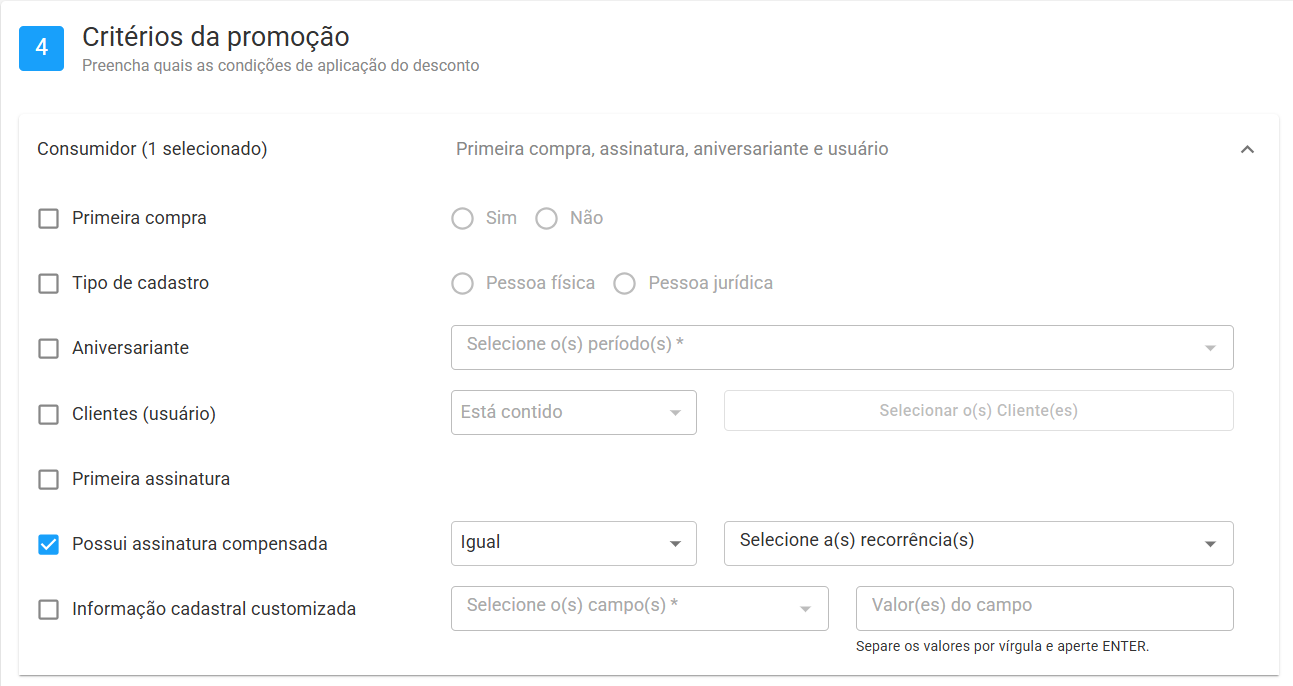
Task: Collapse the Consumidor panel chevron
Action: [x=1247, y=150]
